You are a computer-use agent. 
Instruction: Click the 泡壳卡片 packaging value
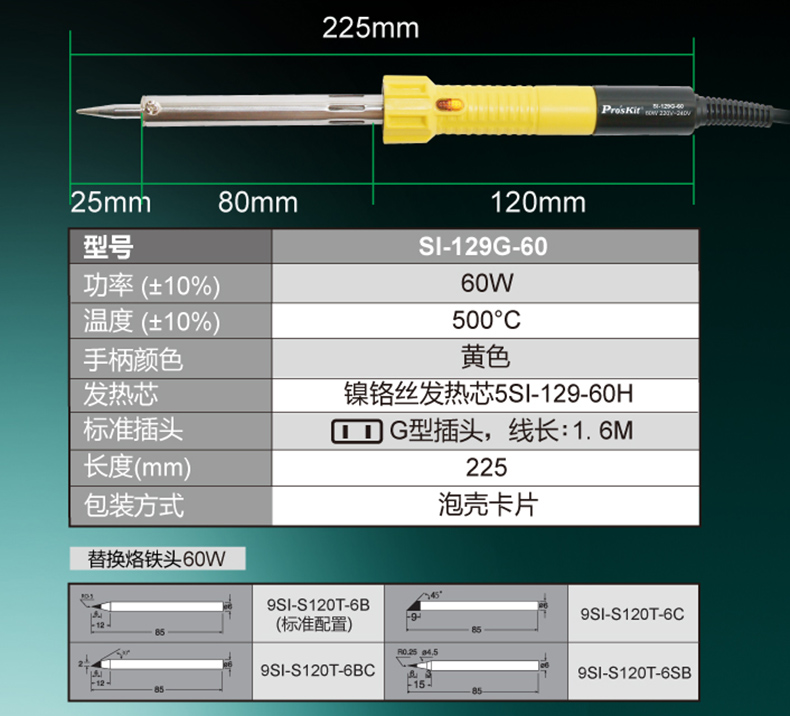[x=487, y=504]
